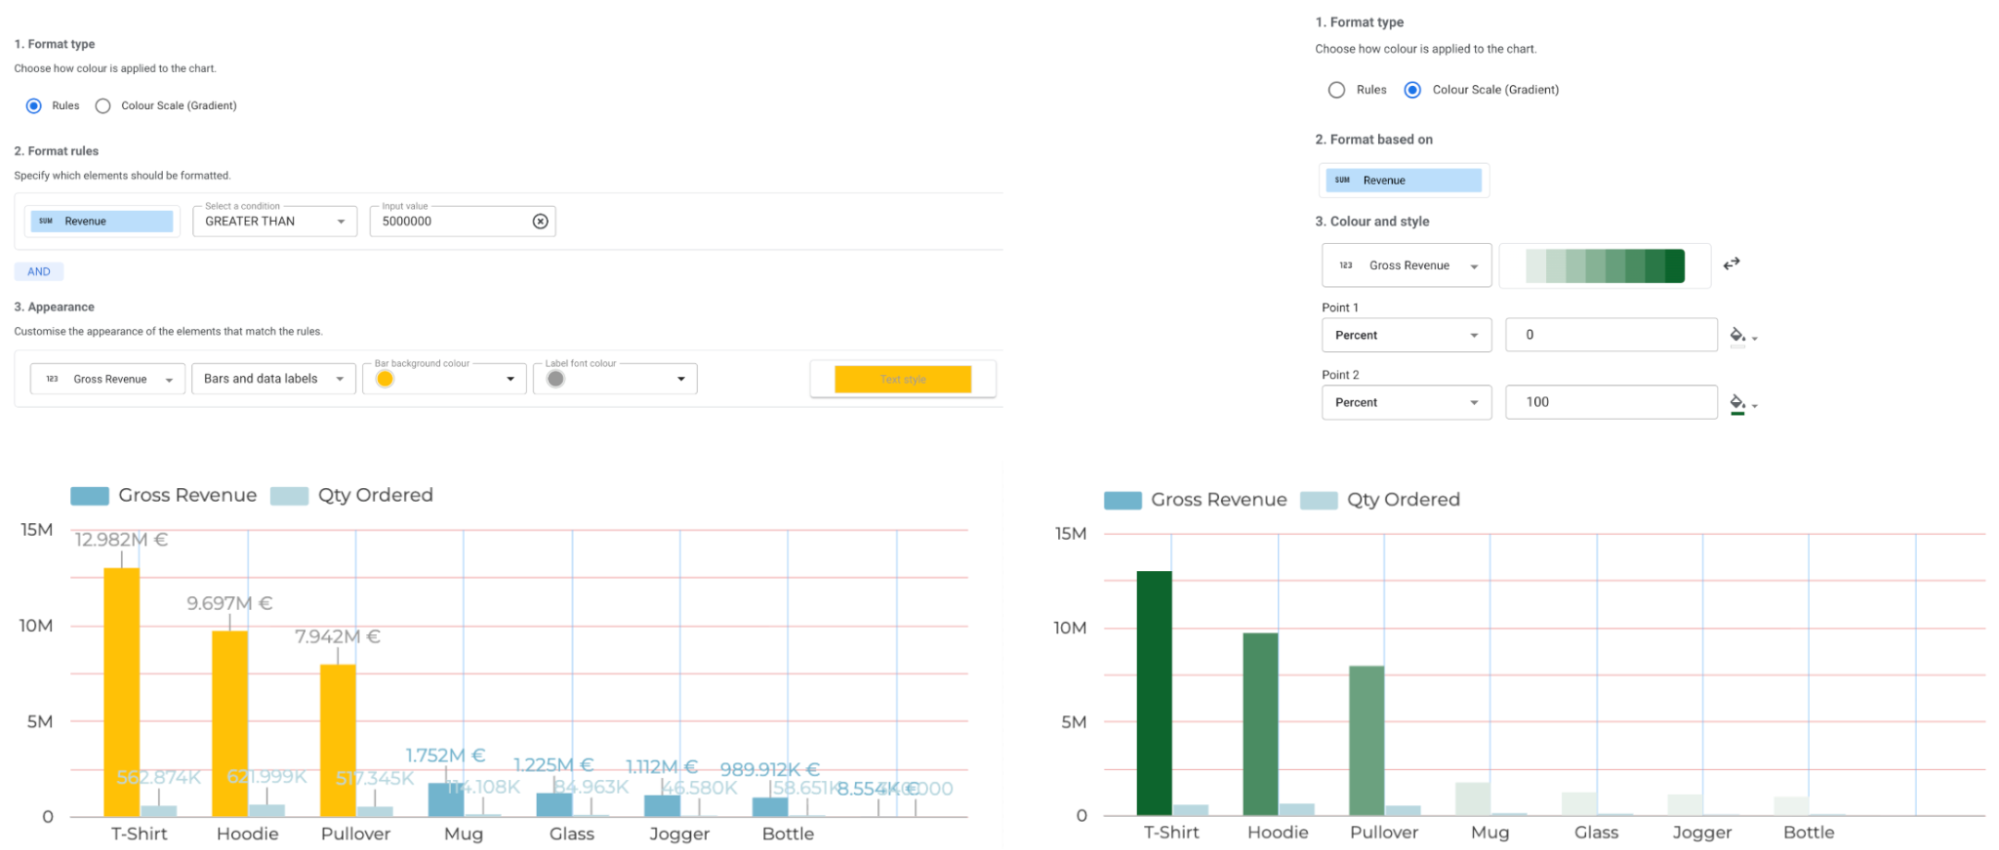Click the dark green T-Shirt bar in right chart
Screen dimensions: 1999x850
[x=1154, y=693]
